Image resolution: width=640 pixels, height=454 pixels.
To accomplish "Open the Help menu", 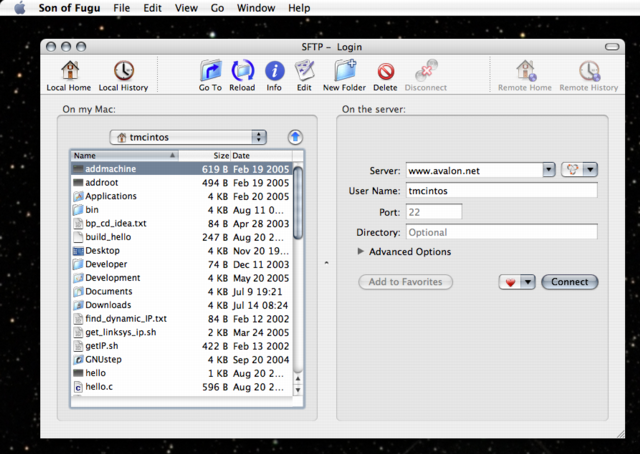I will click(299, 8).
